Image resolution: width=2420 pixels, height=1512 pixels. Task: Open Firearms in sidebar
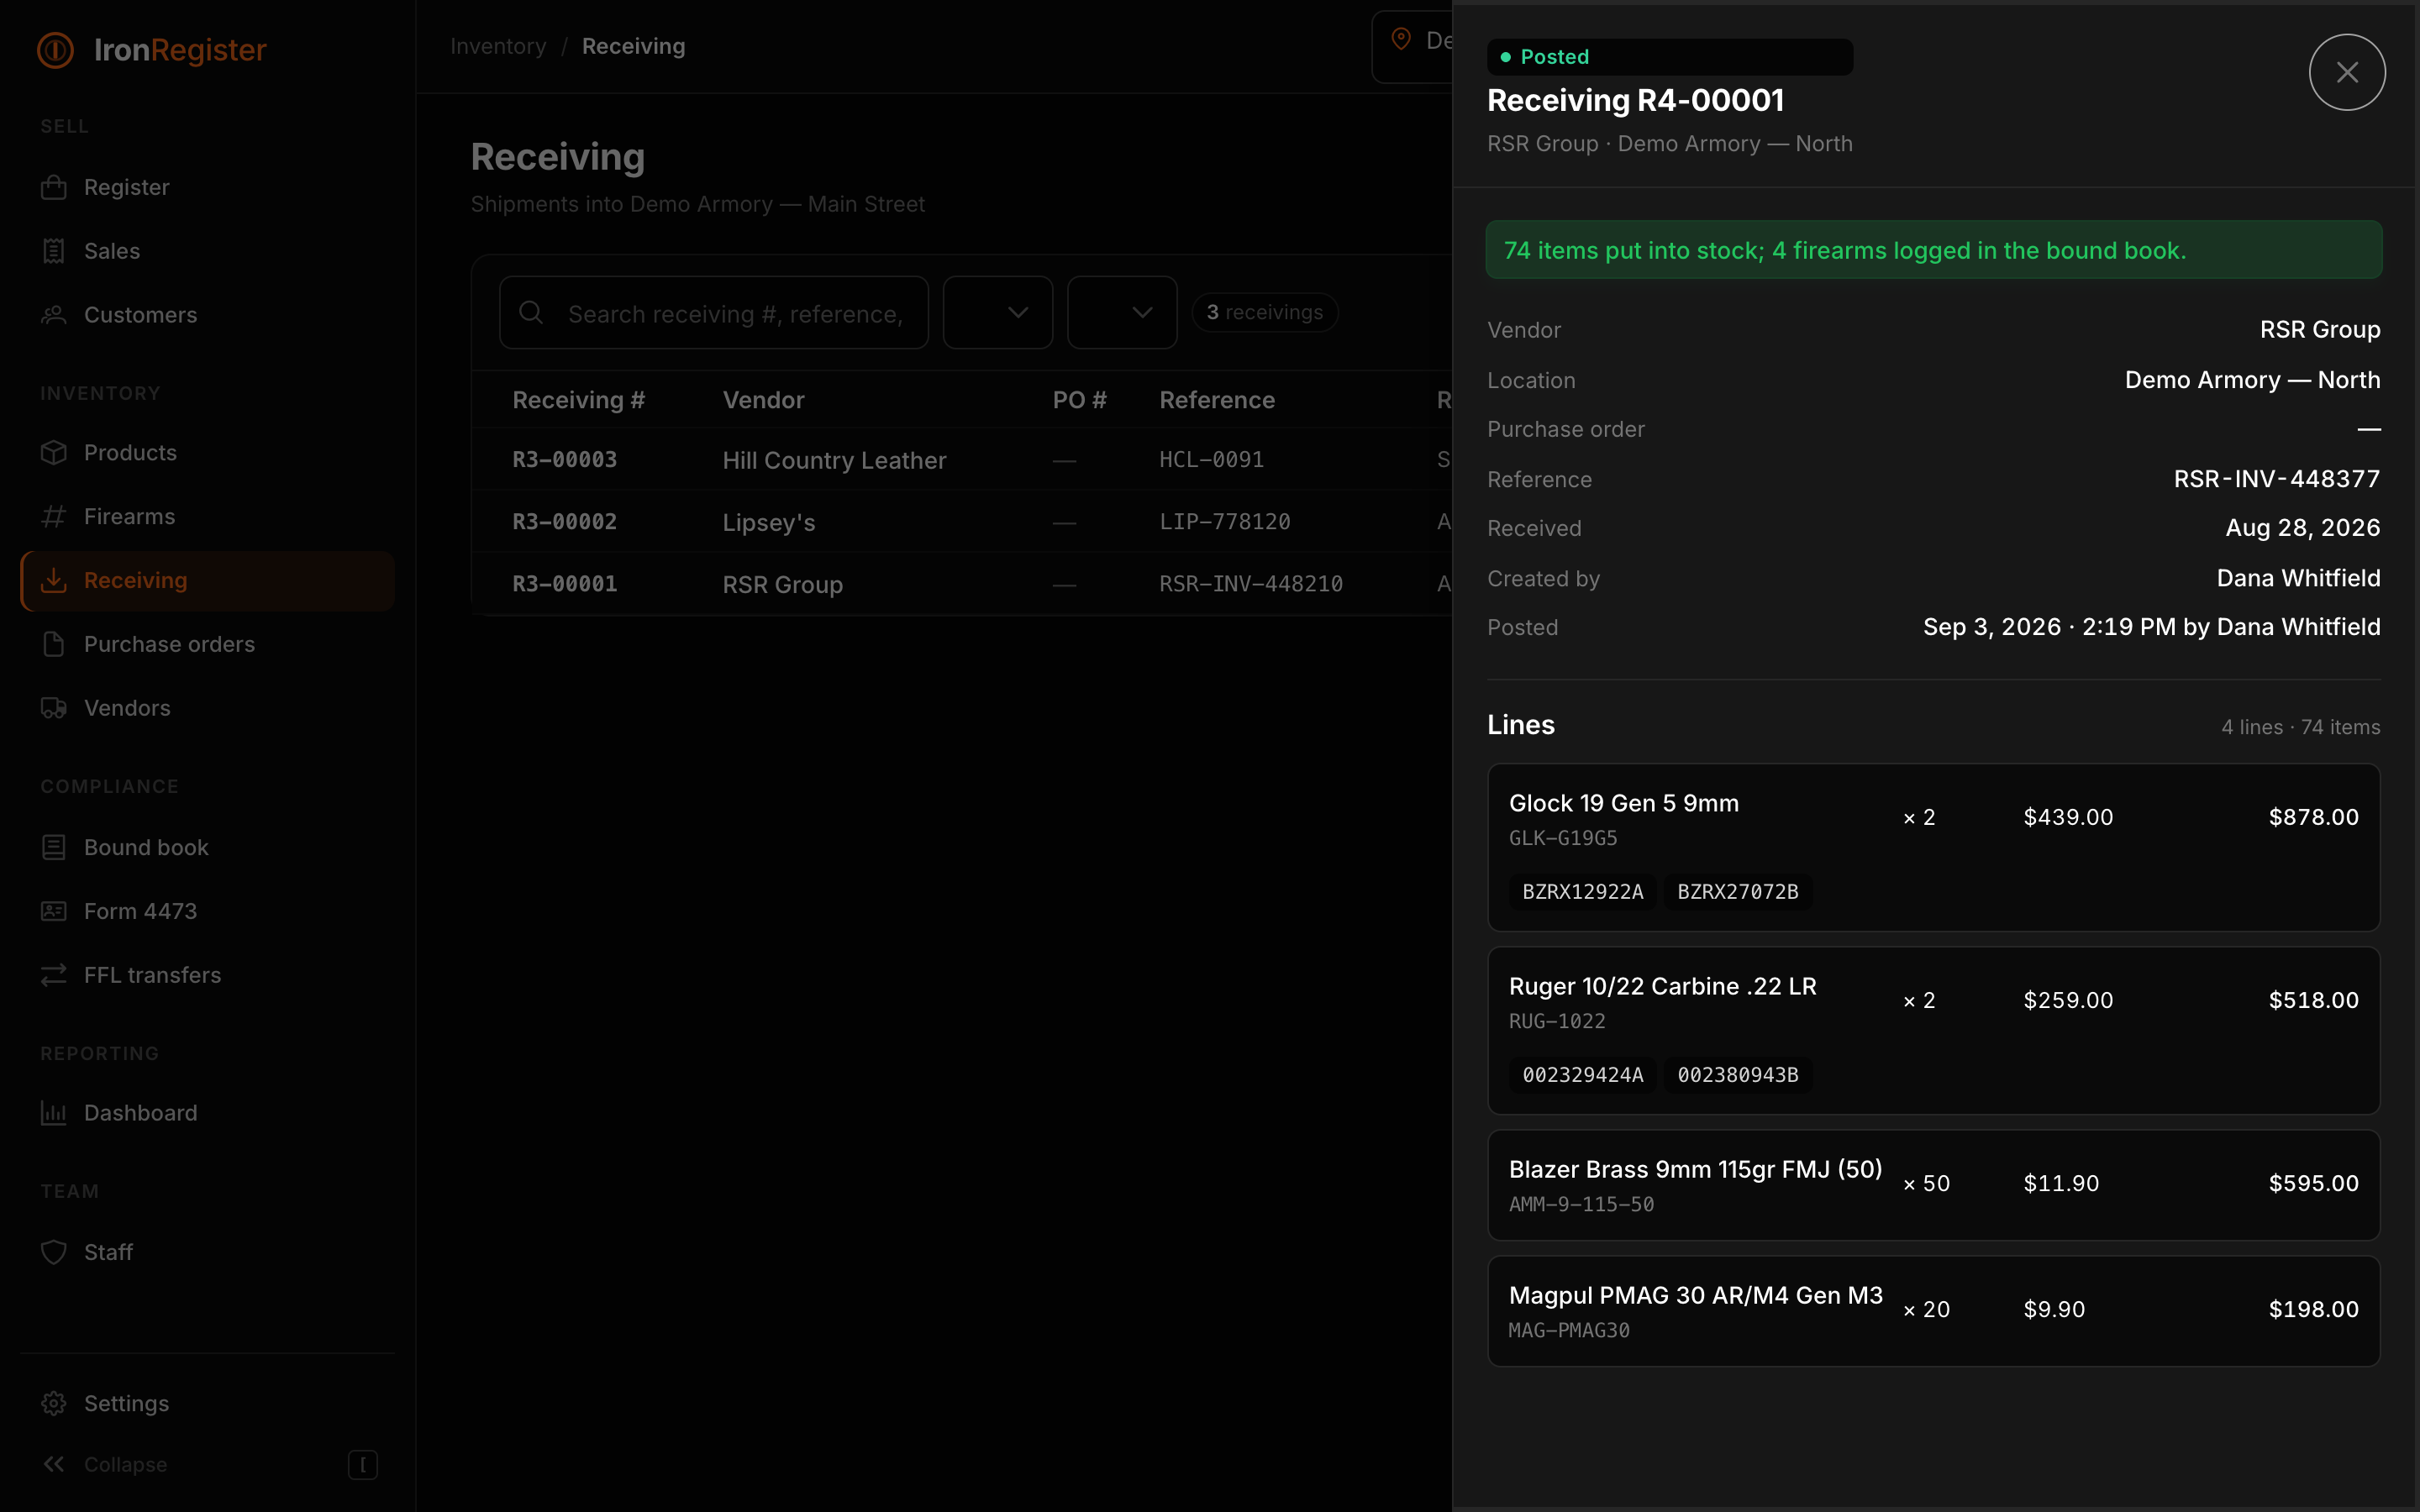click(207, 517)
